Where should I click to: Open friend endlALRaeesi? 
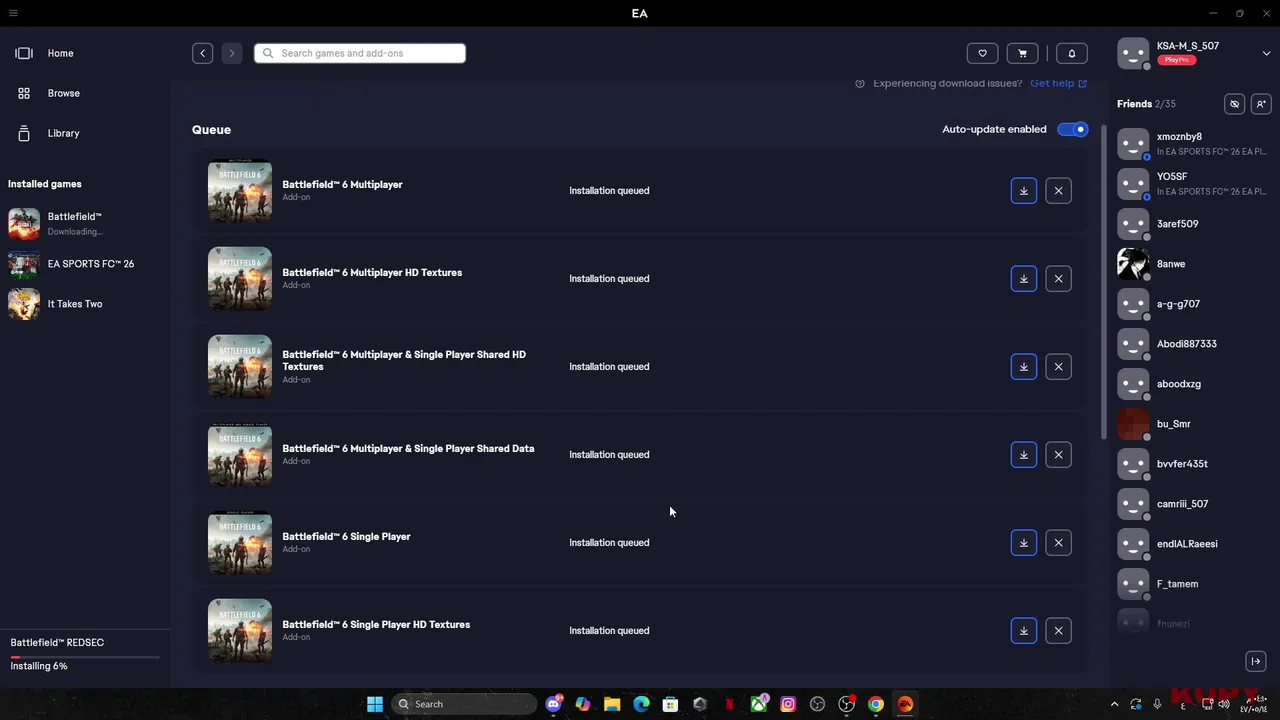tap(1195, 544)
